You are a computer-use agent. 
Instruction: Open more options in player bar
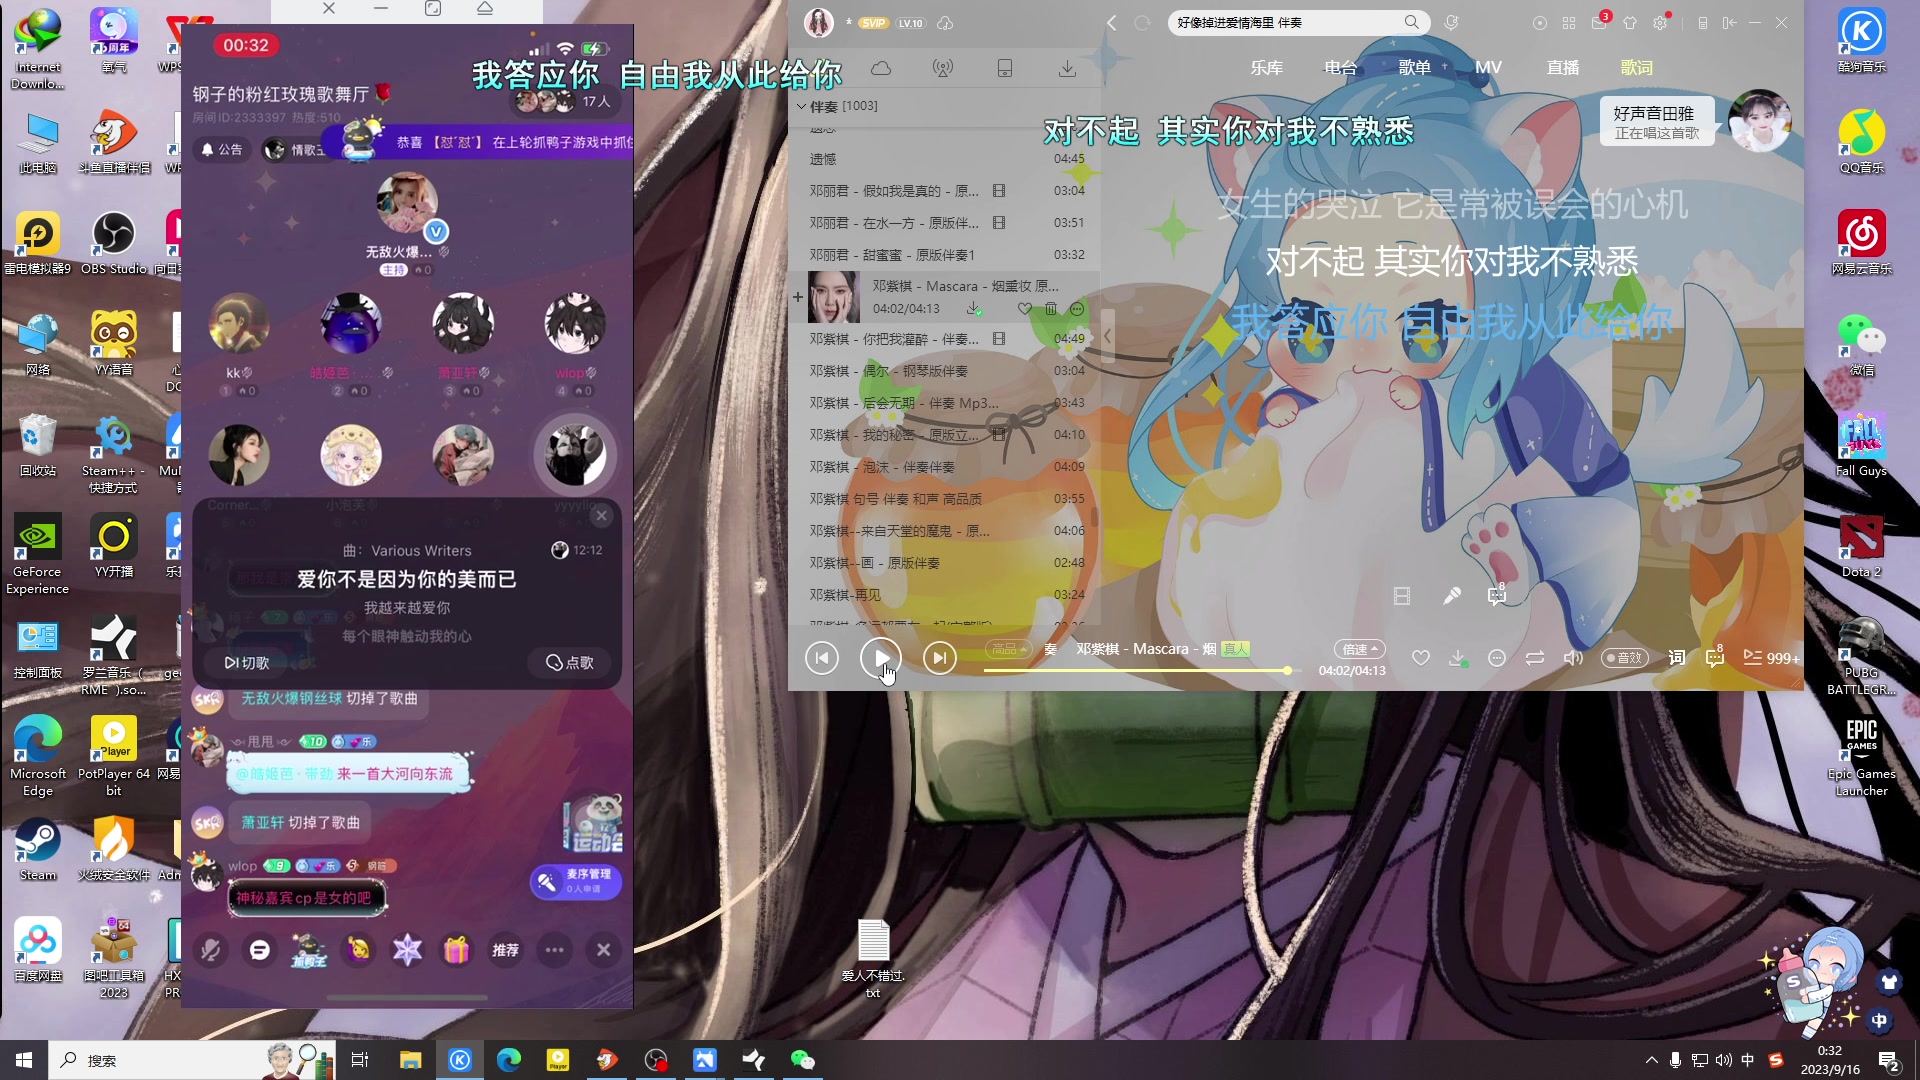[x=1496, y=658]
